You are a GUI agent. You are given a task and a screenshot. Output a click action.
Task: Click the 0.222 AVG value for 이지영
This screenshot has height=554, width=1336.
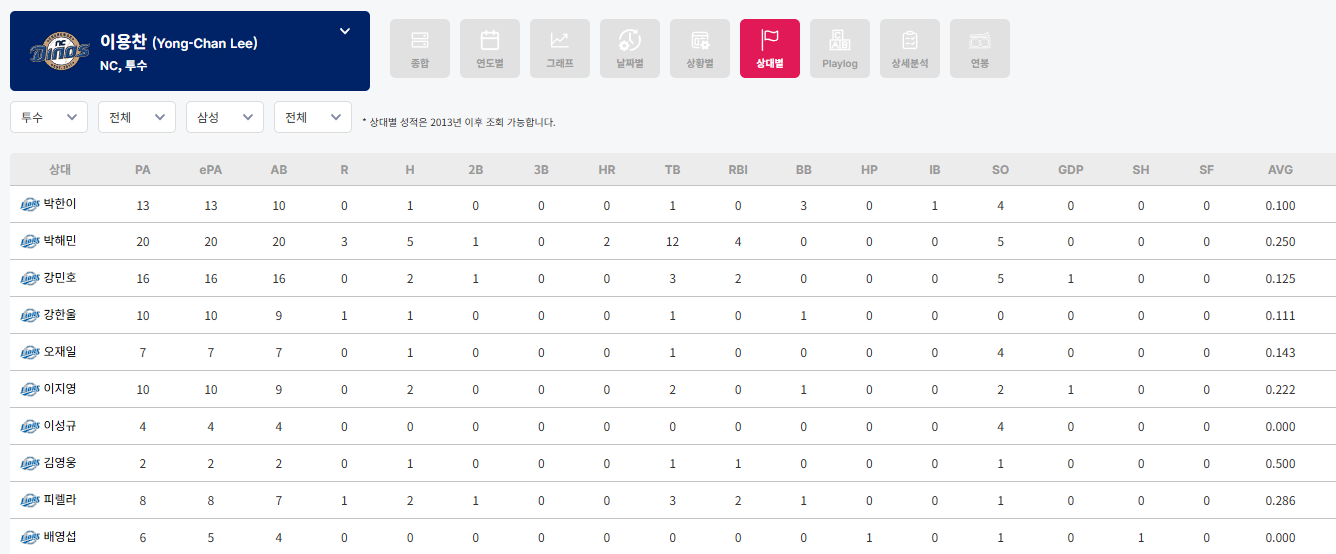[x=1280, y=390]
